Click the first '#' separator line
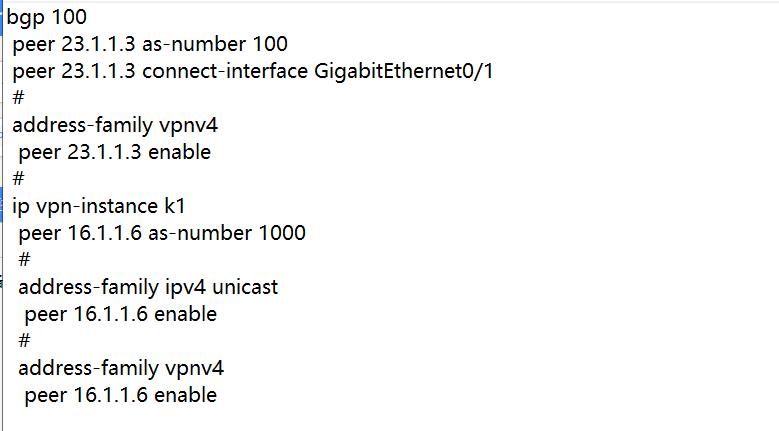Viewport: 779px width, 431px height. [18, 98]
